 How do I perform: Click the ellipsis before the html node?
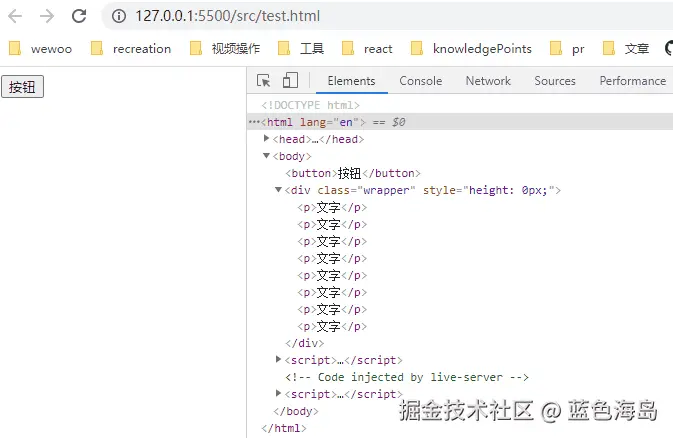(x=254, y=122)
